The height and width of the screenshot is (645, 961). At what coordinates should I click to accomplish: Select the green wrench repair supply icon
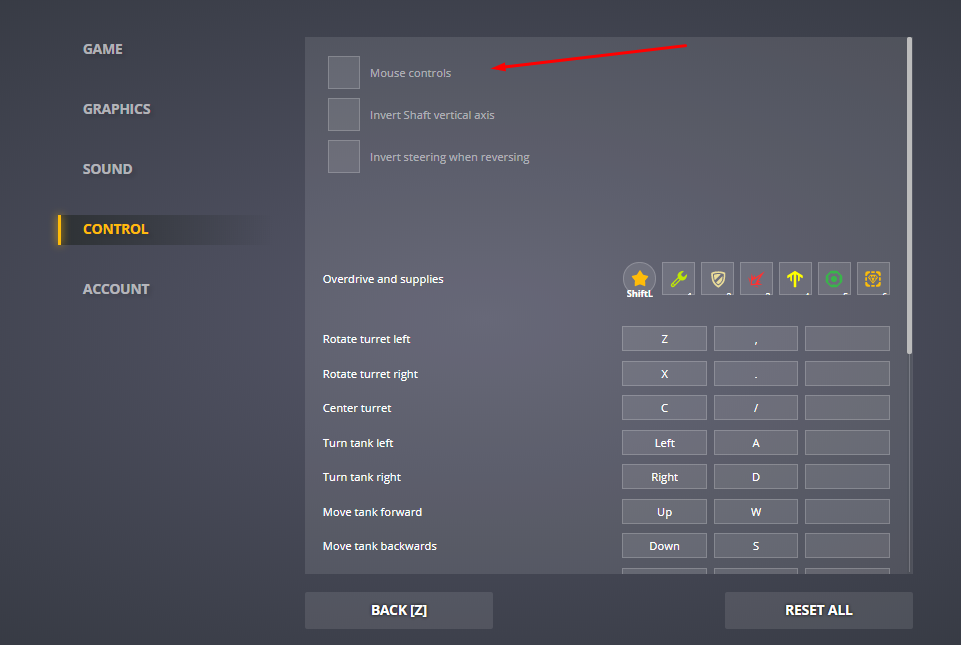point(679,279)
